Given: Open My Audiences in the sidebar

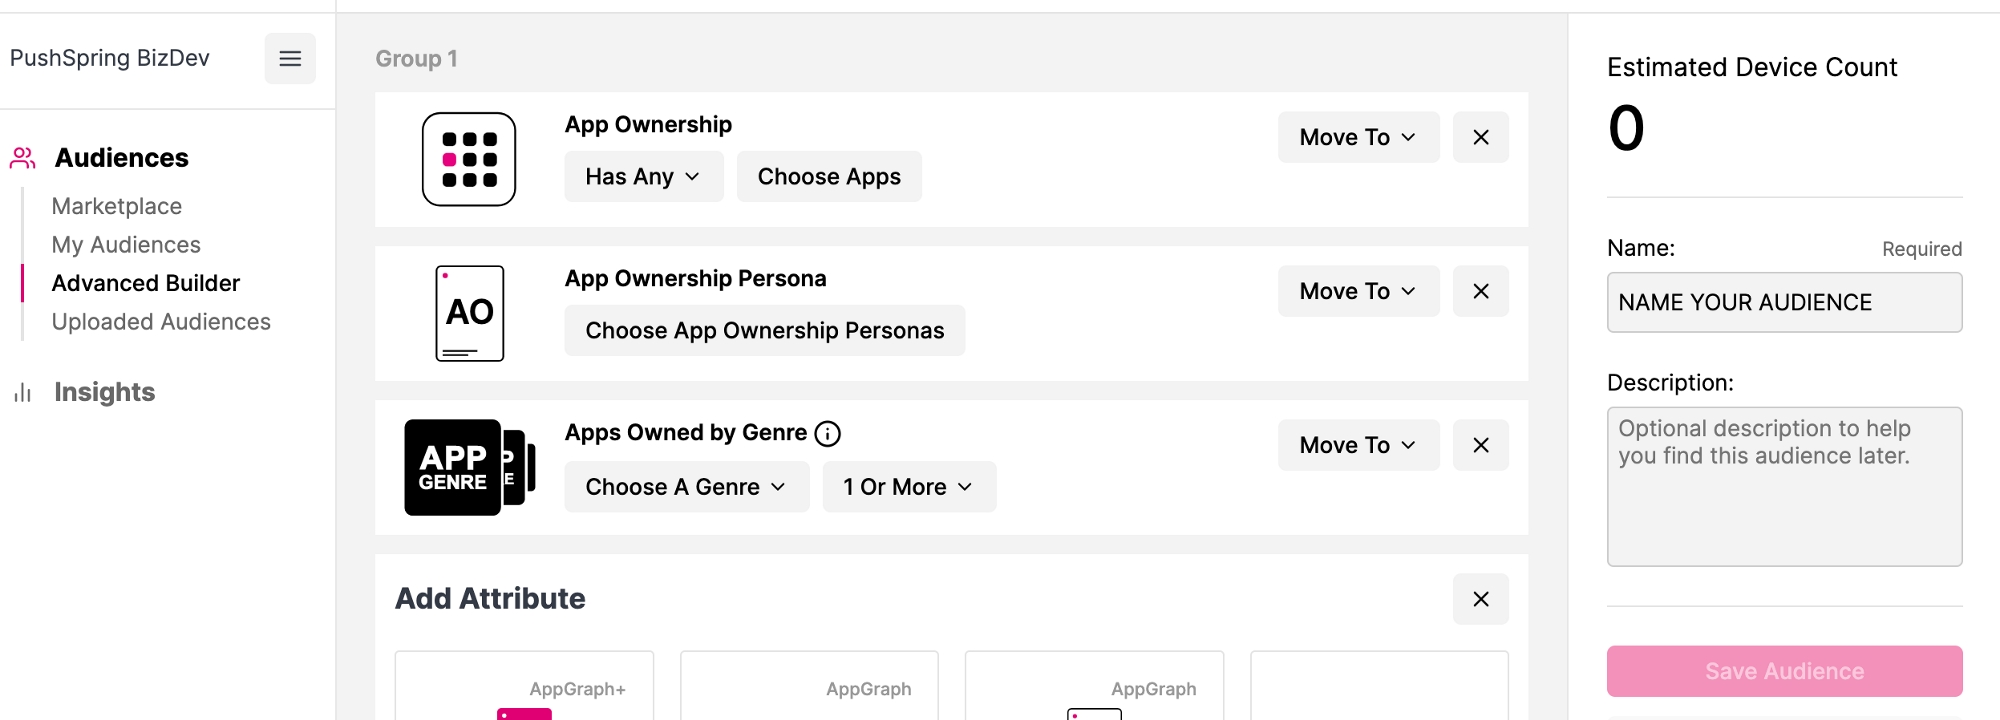Looking at the screenshot, I should pyautogui.click(x=126, y=245).
